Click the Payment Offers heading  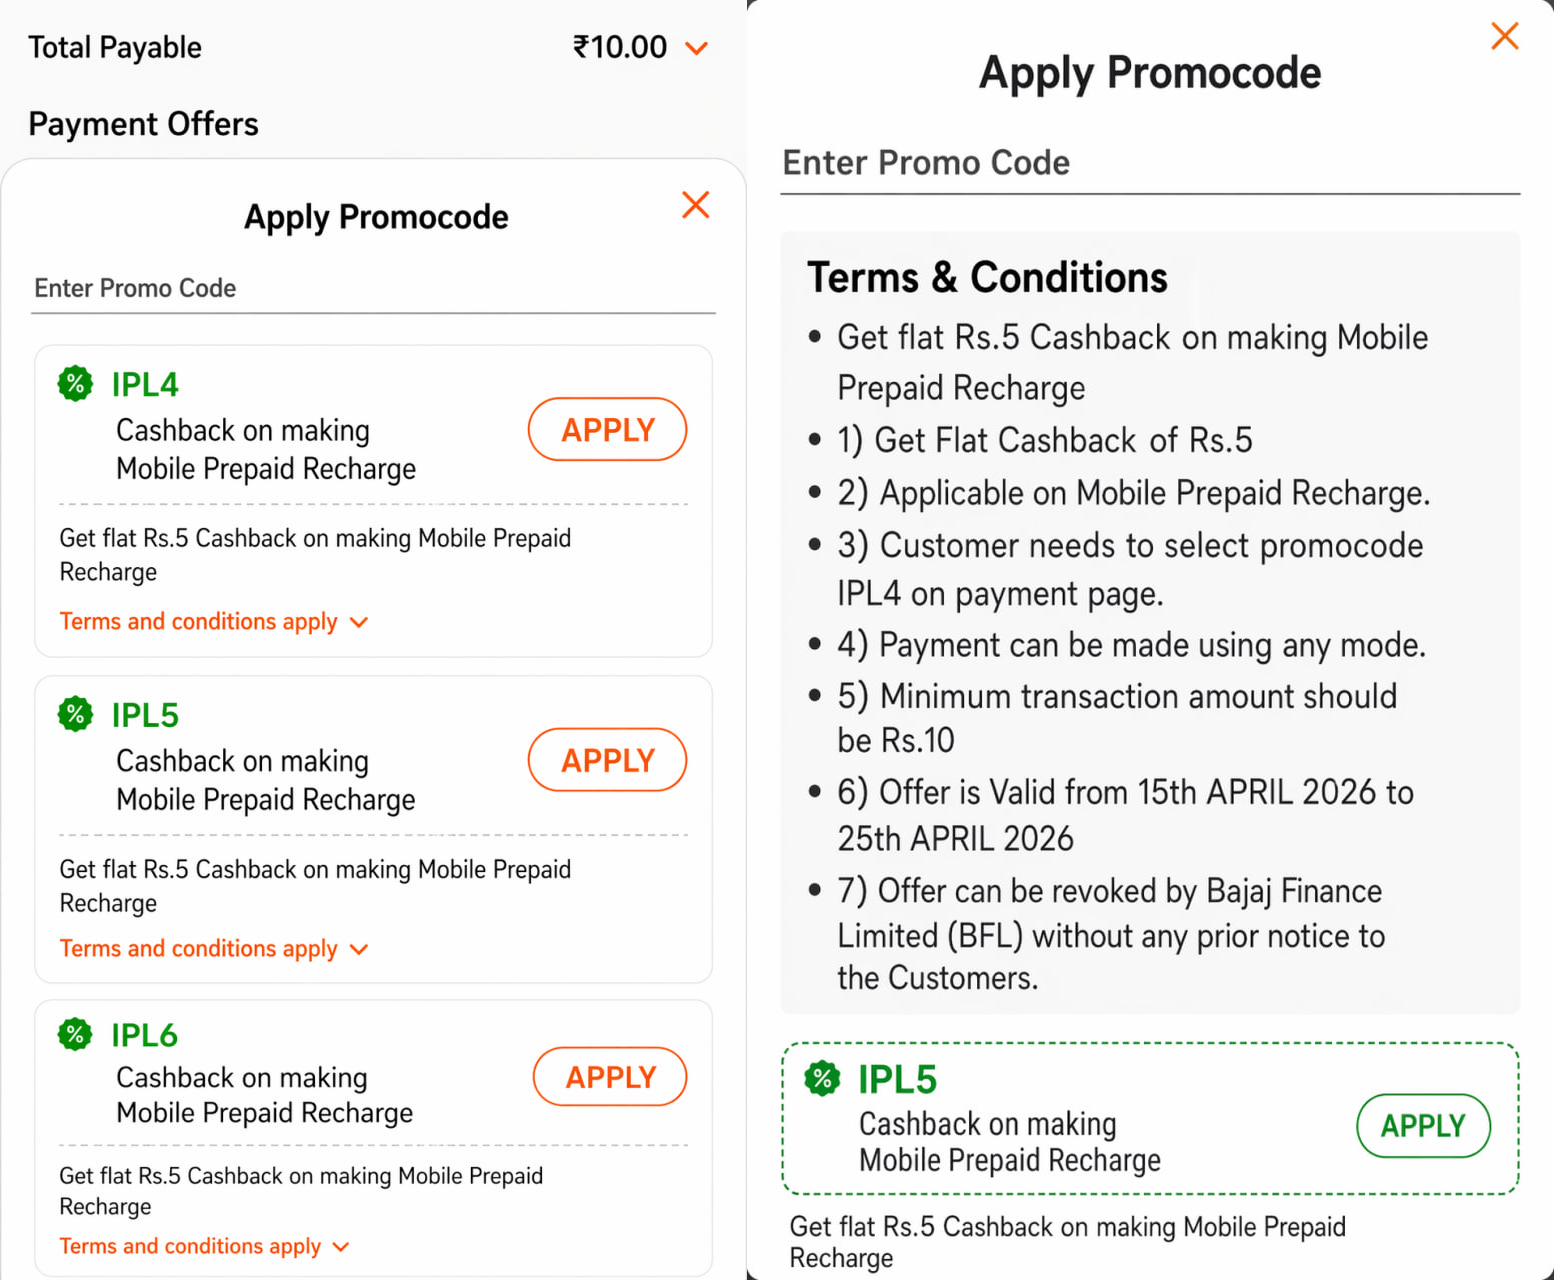click(x=143, y=124)
